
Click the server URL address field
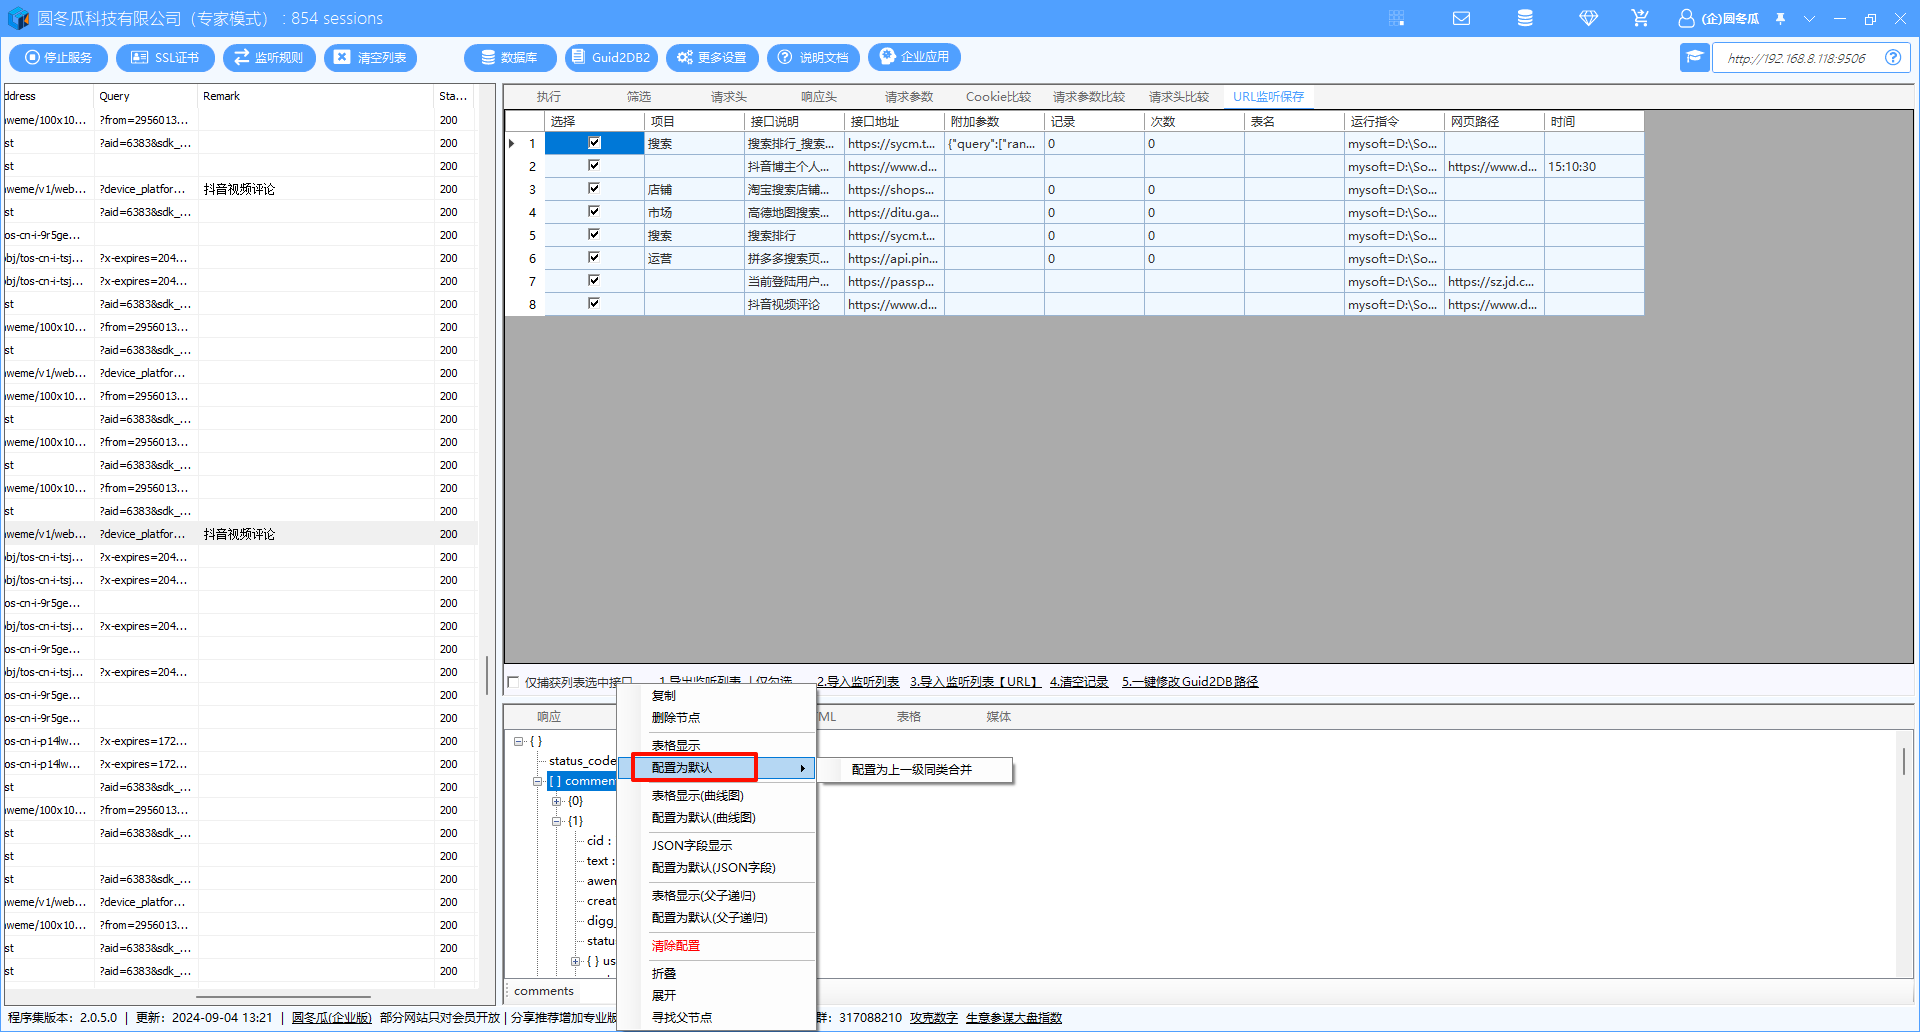[x=1796, y=58]
